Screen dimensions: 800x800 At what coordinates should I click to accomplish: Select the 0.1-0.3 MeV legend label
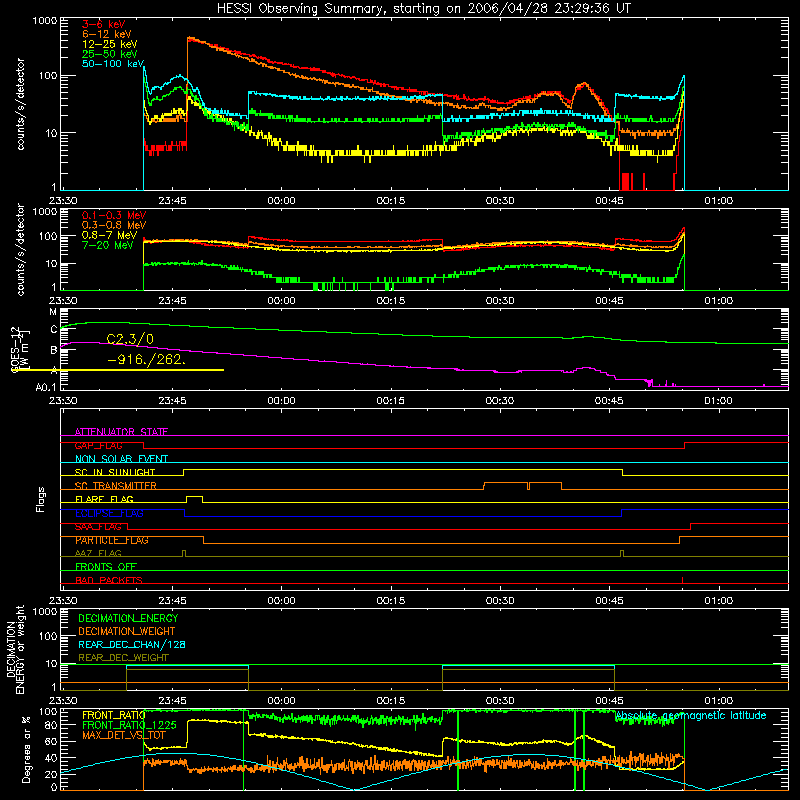pyautogui.click(x=114, y=215)
